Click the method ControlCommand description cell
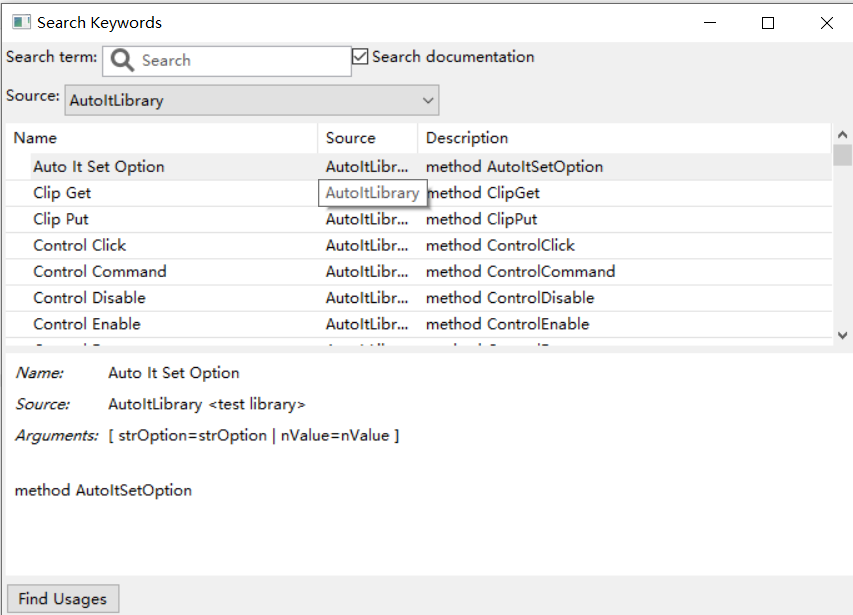 [521, 271]
